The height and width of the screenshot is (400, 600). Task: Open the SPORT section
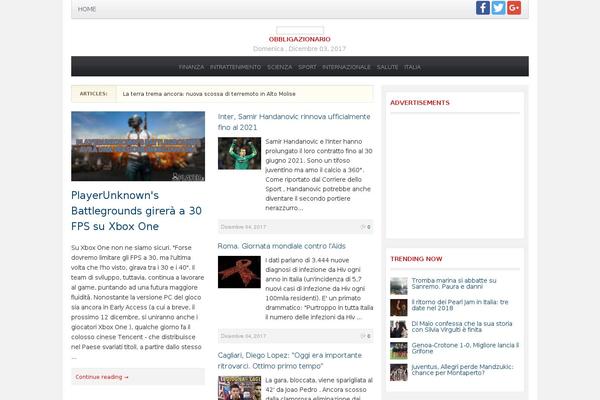coord(307,67)
